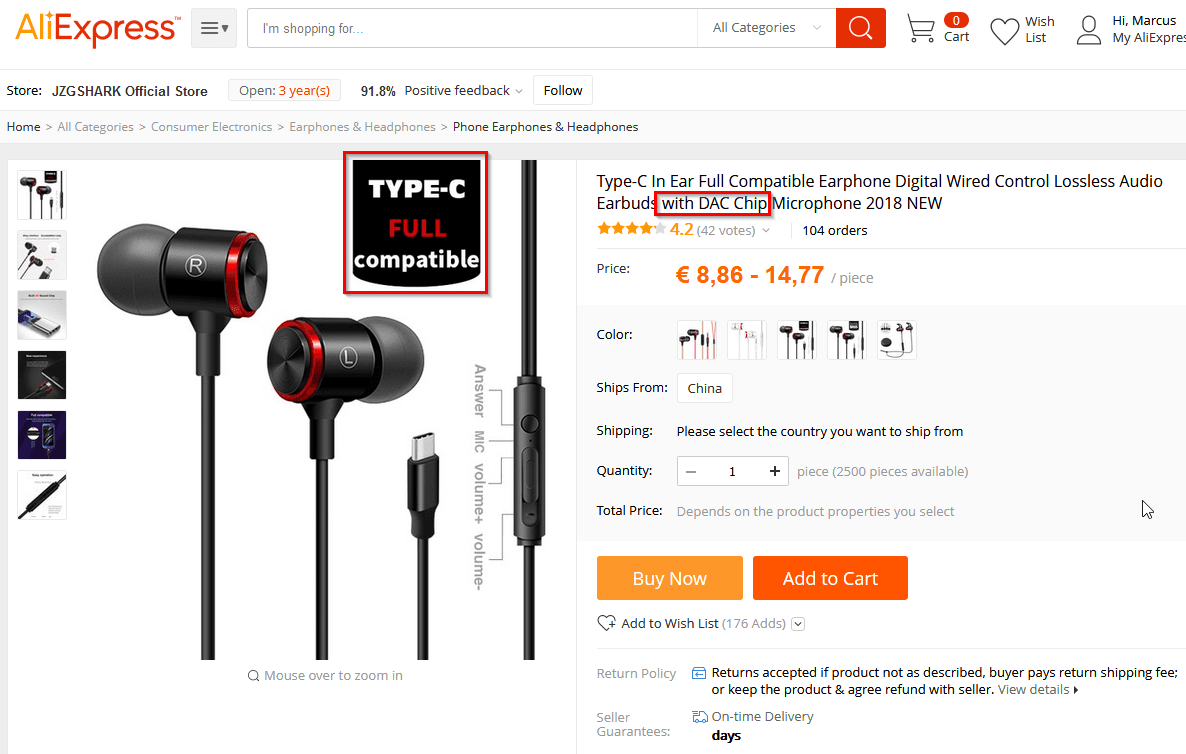Click the My AliExpress user profile icon
This screenshot has width=1186, height=754.
[1088, 30]
